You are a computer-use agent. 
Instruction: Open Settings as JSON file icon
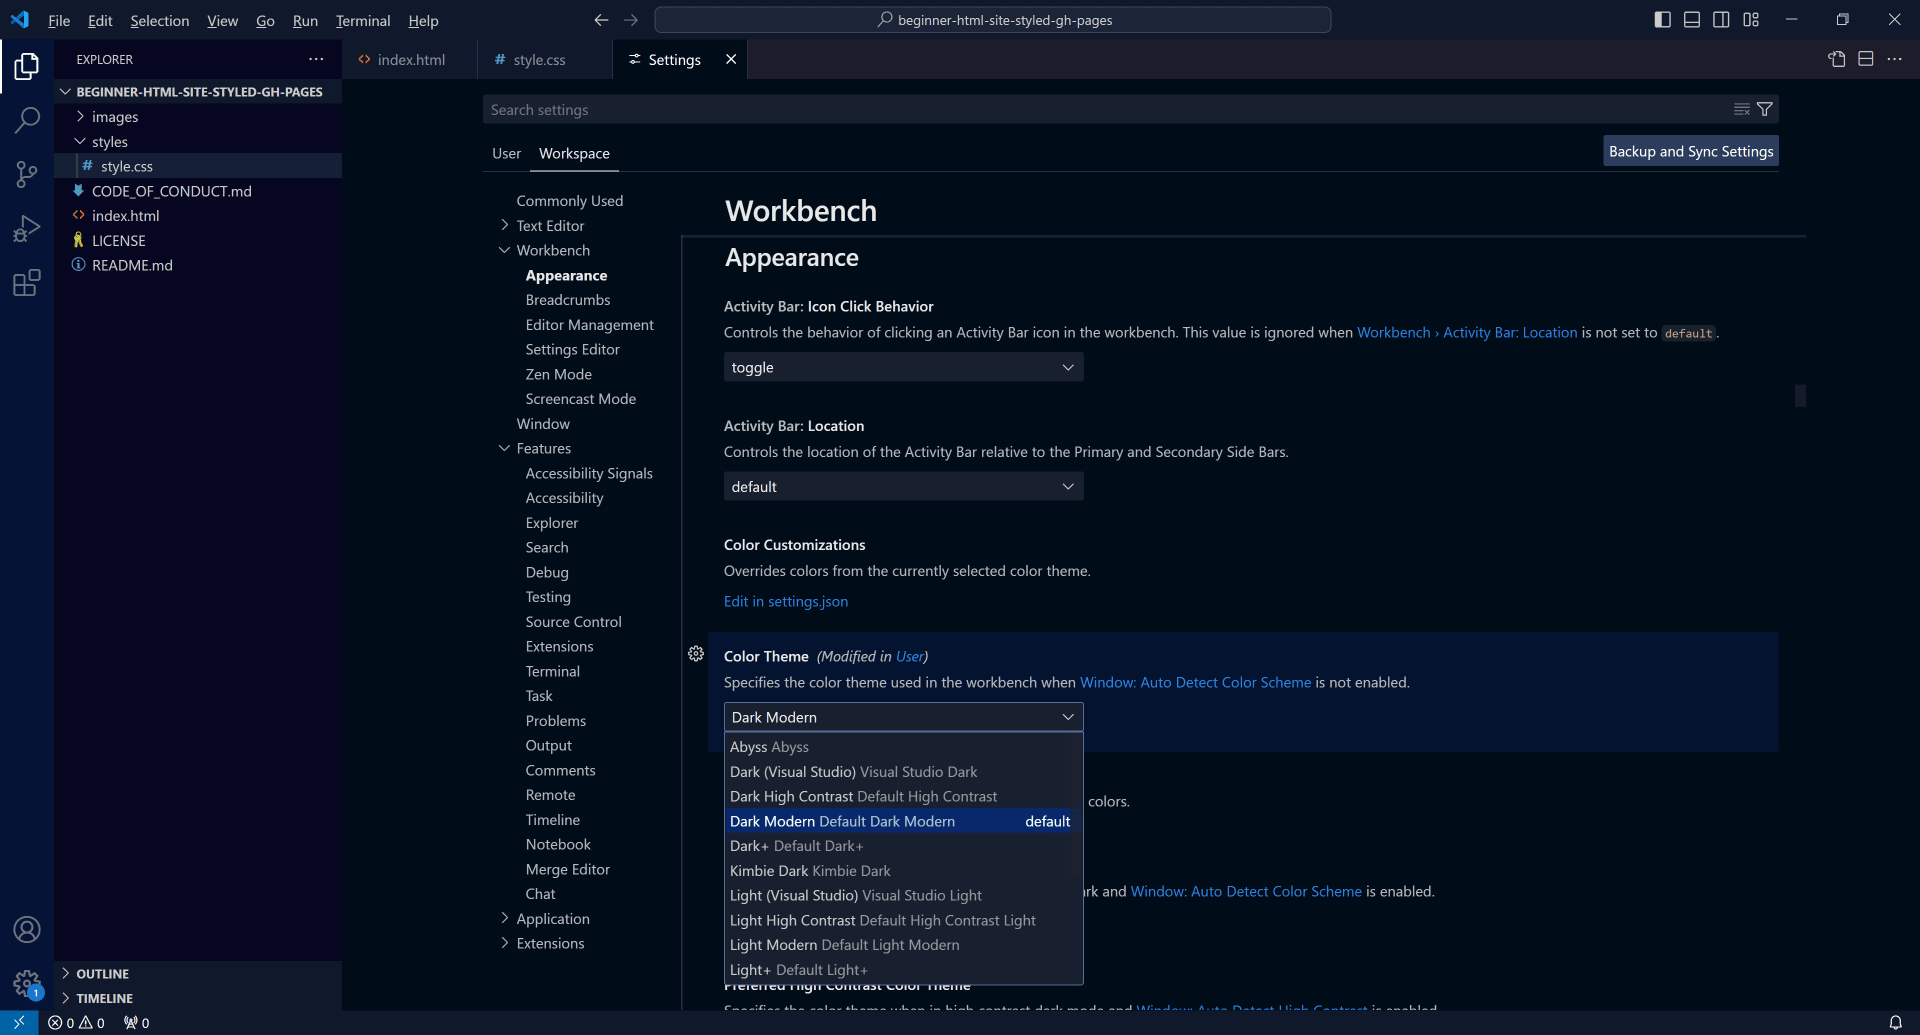1836,59
